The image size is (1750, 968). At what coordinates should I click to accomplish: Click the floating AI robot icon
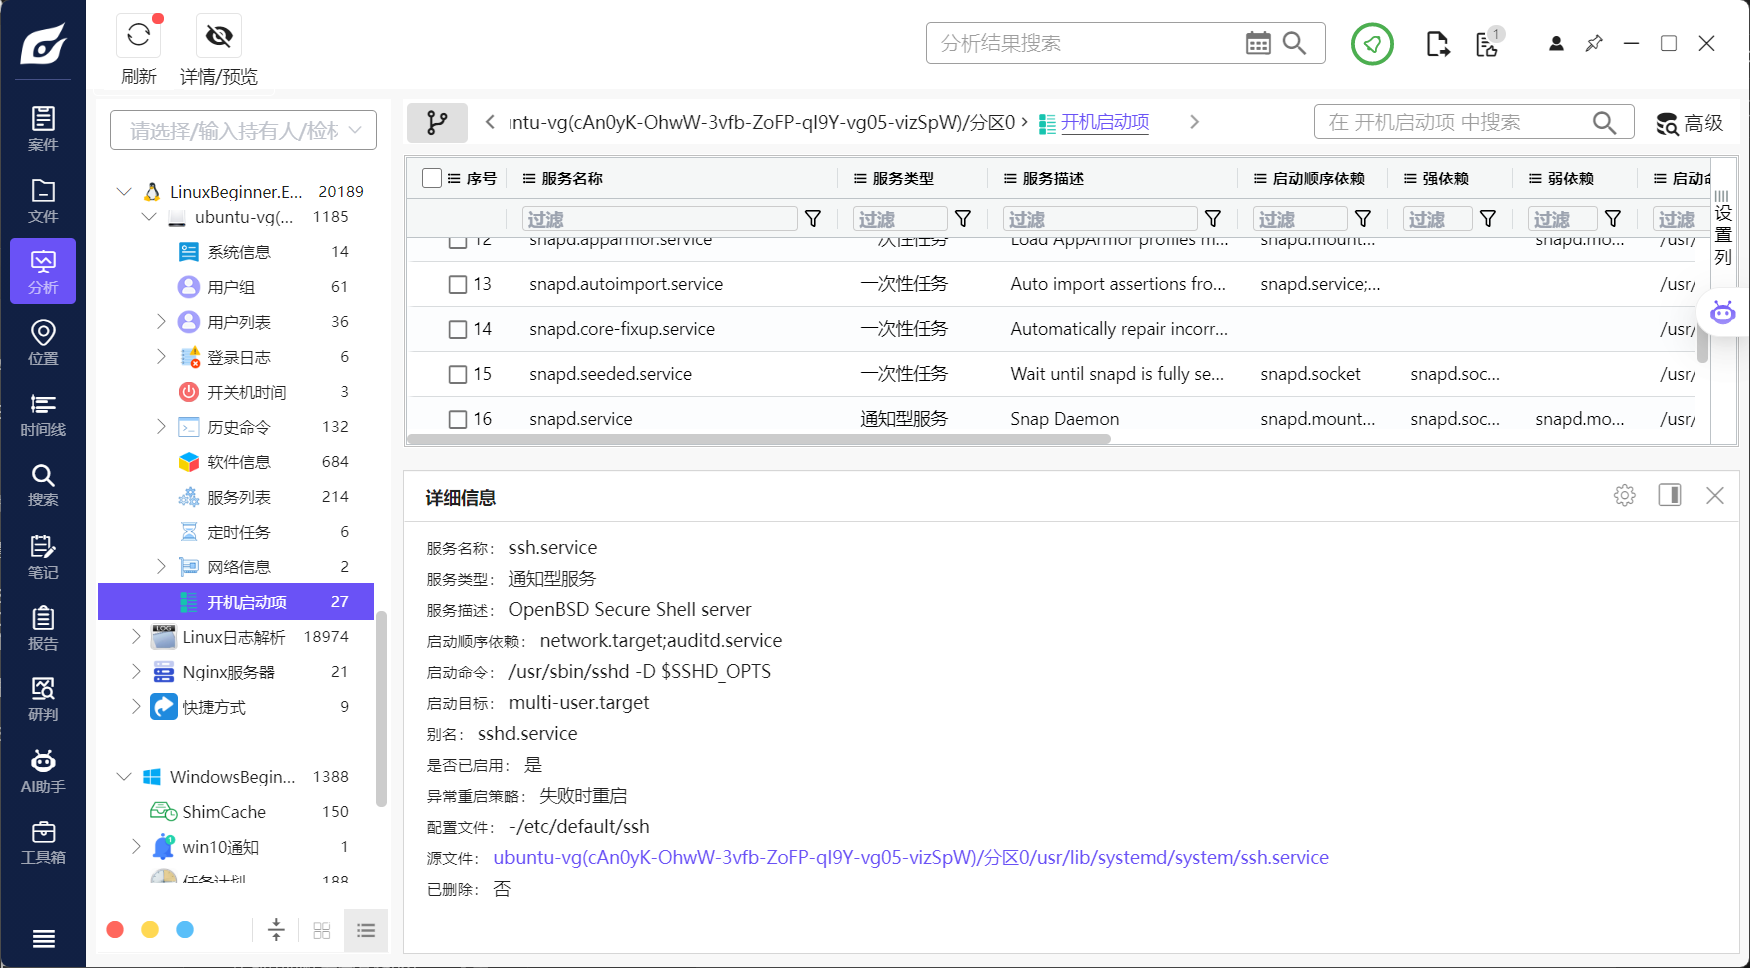tap(1722, 312)
